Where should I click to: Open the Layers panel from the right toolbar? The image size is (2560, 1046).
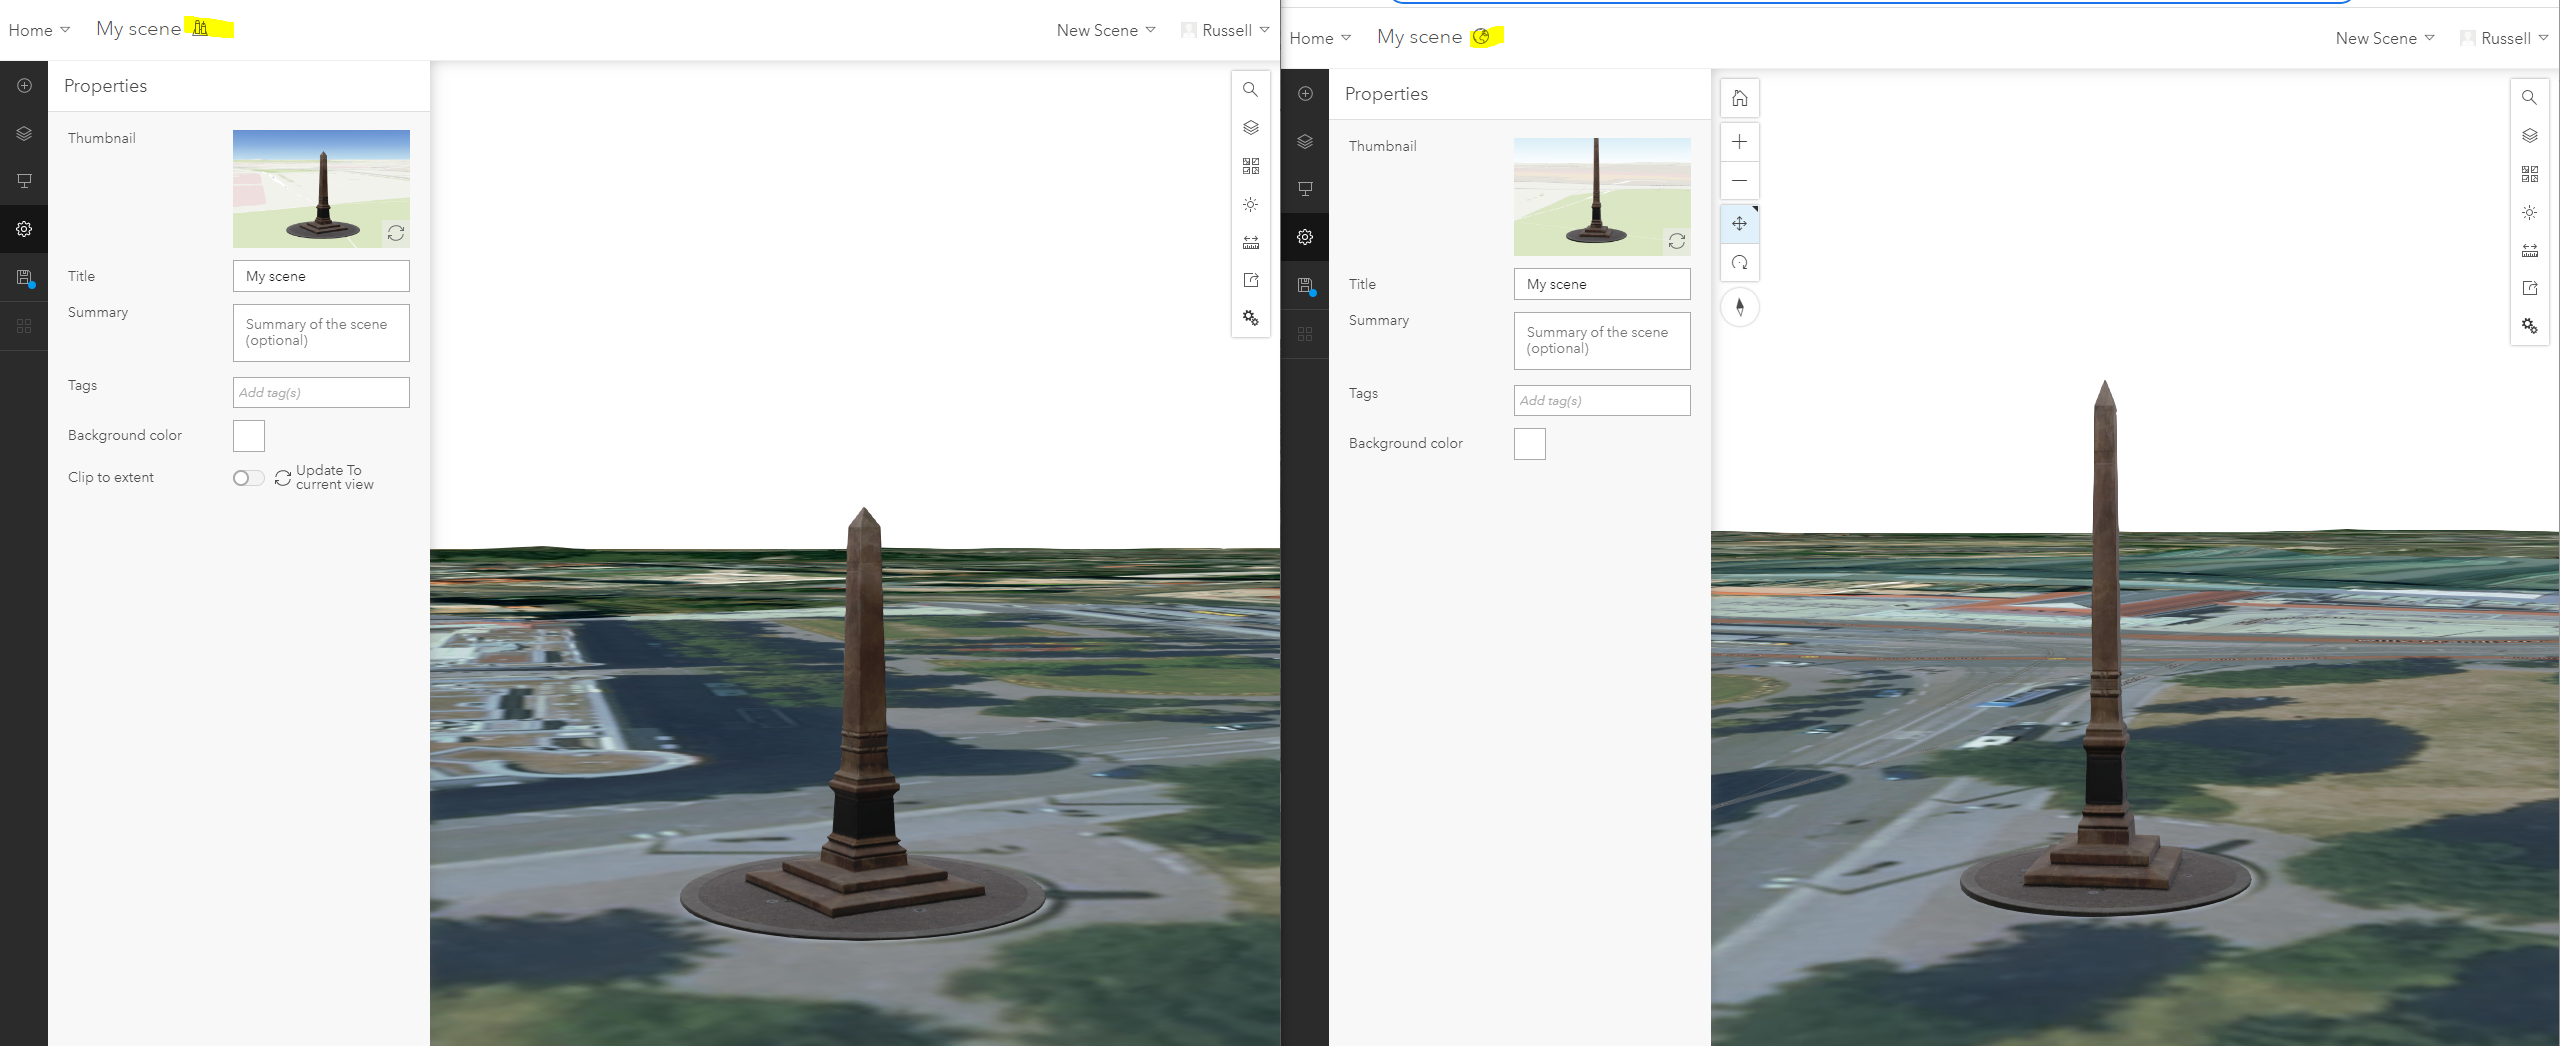(1250, 127)
